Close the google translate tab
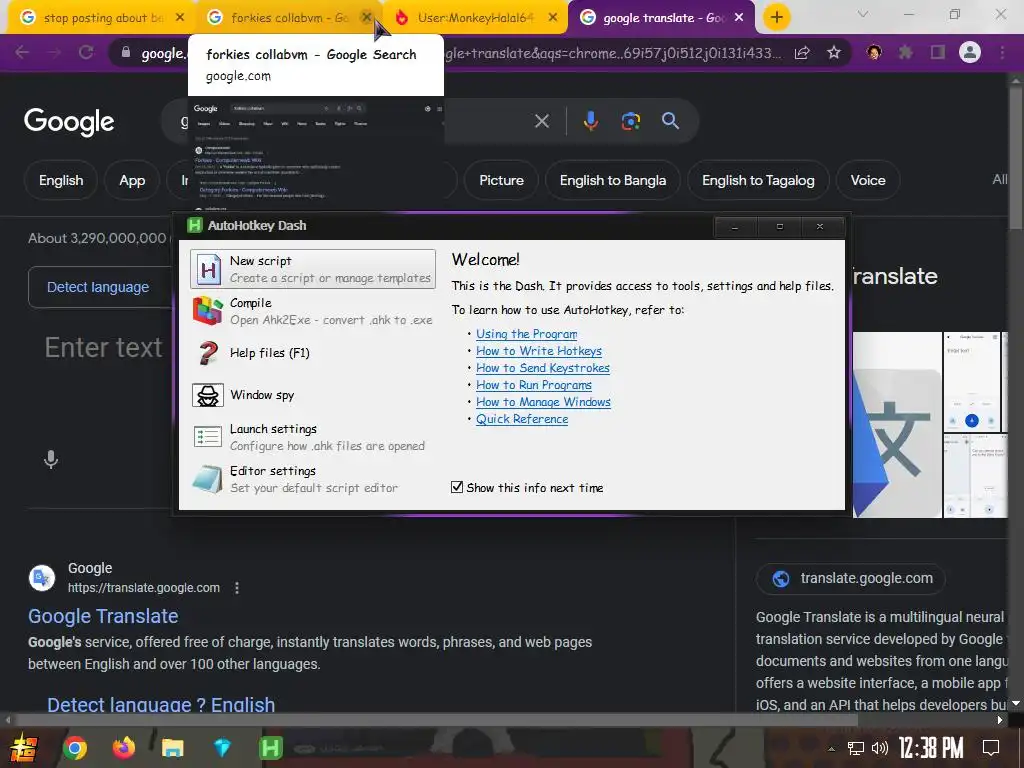Viewport: 1024px width, 768px height. [739, 18]
